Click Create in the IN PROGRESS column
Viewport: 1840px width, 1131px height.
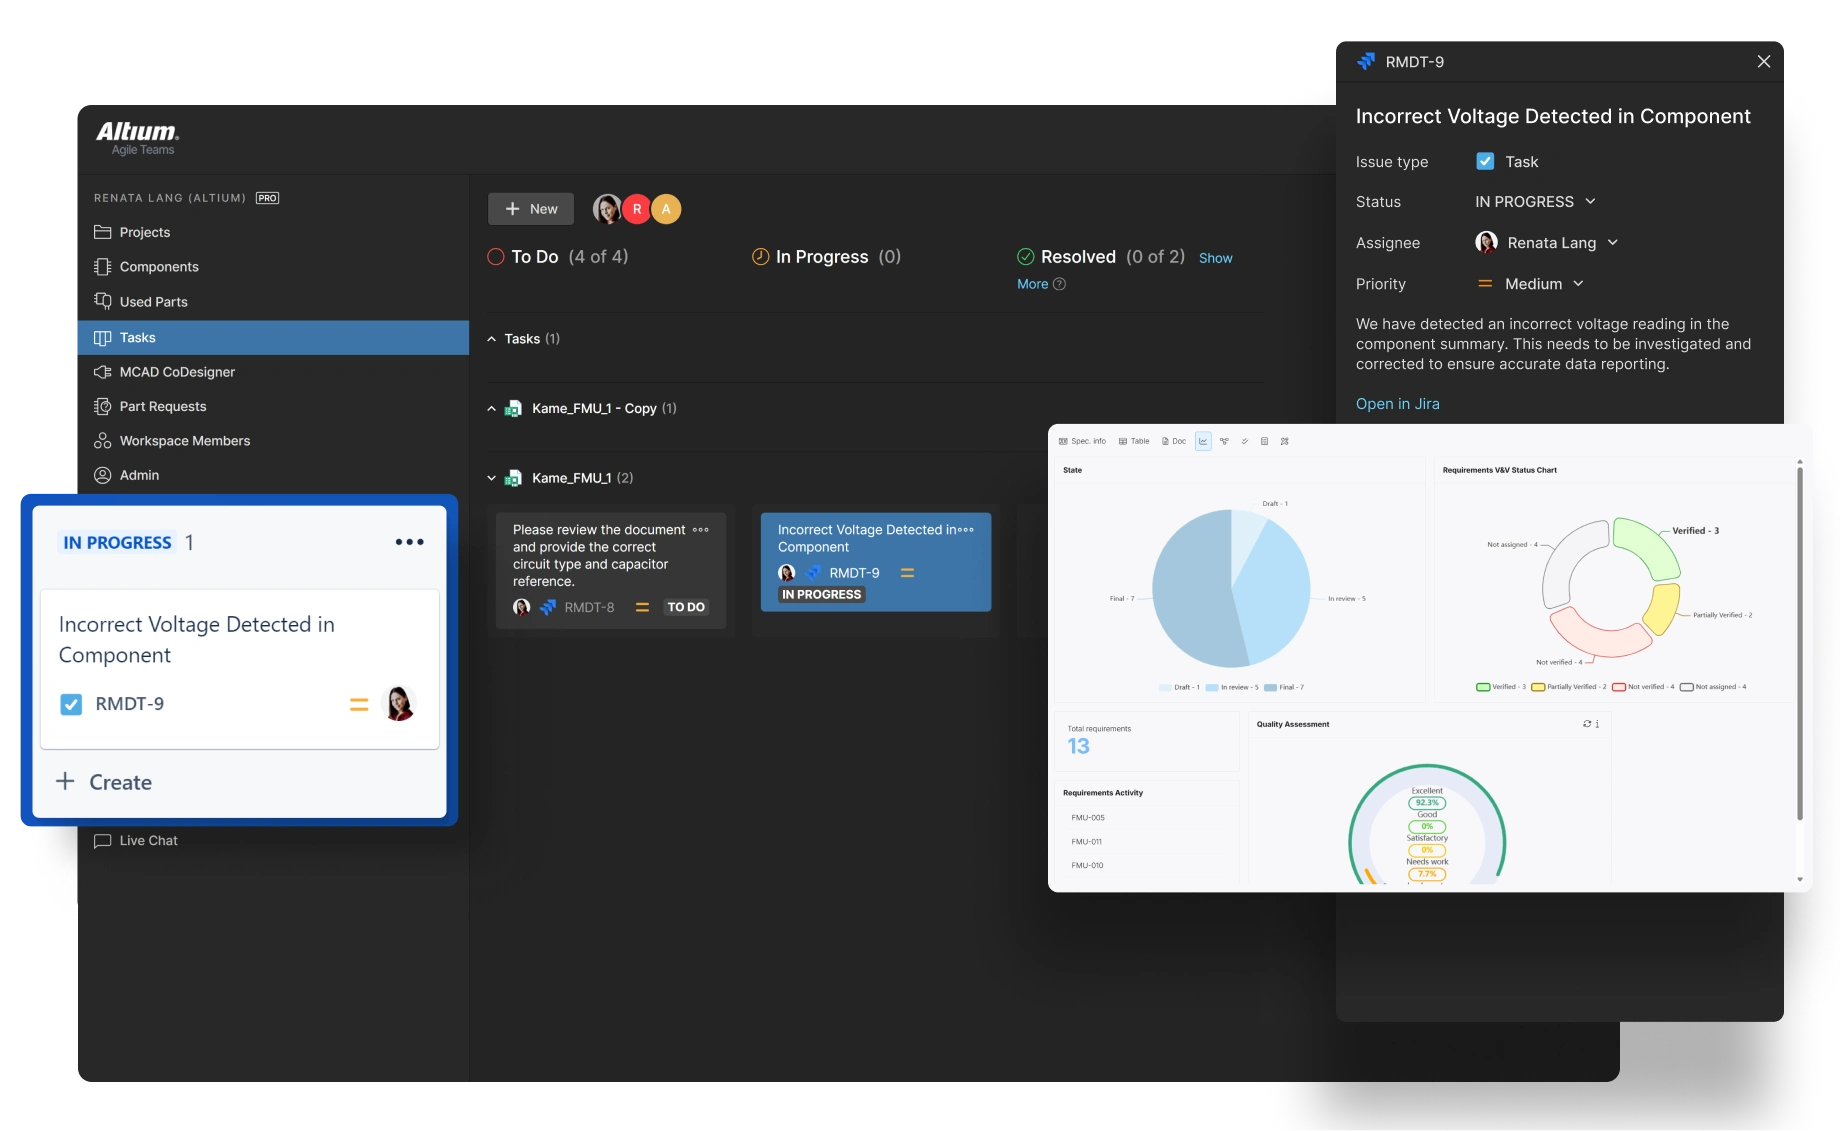[x=104, y=782]
